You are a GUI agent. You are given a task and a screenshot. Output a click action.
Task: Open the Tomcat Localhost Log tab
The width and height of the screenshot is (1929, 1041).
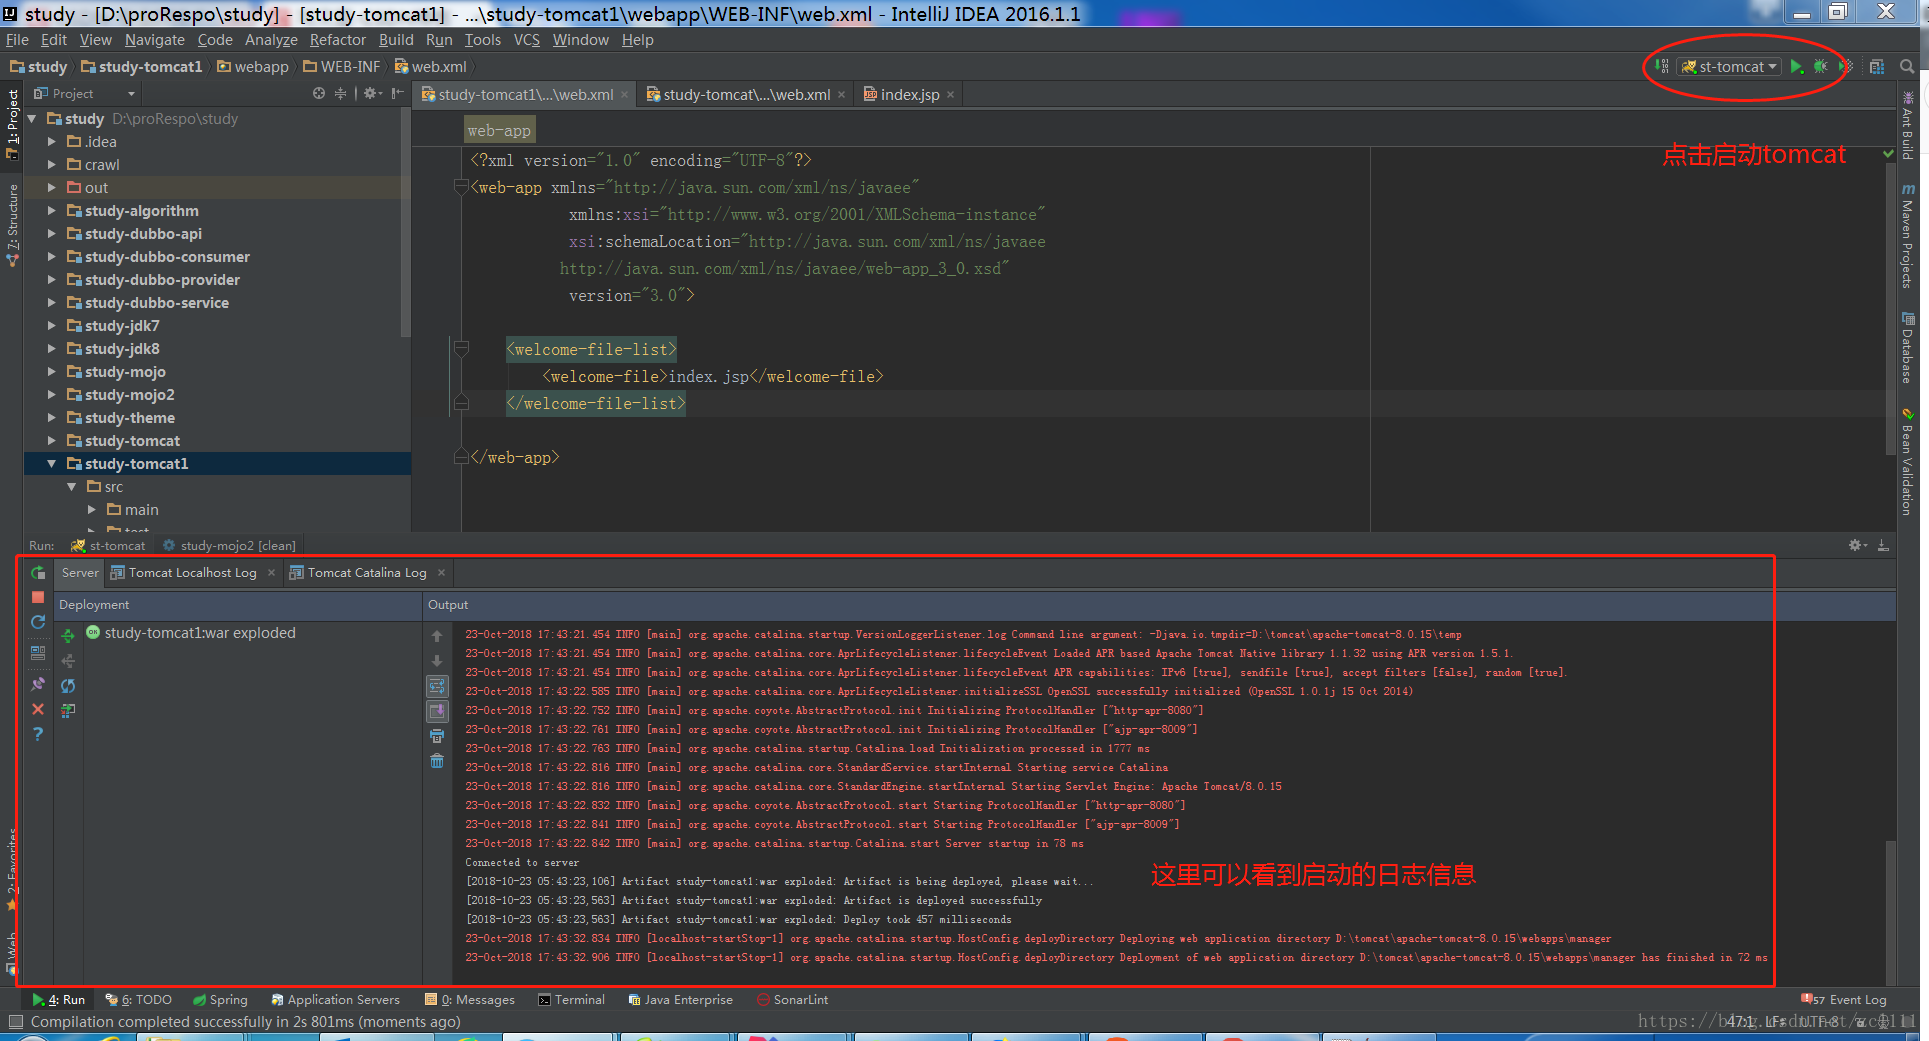(192, 573)
